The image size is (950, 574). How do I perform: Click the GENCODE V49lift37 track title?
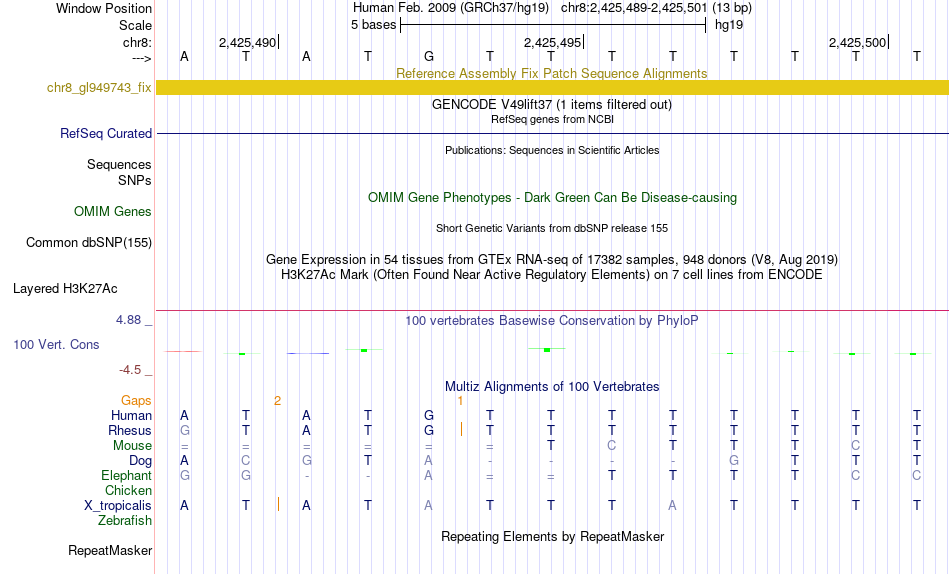(x=552, y=104)
